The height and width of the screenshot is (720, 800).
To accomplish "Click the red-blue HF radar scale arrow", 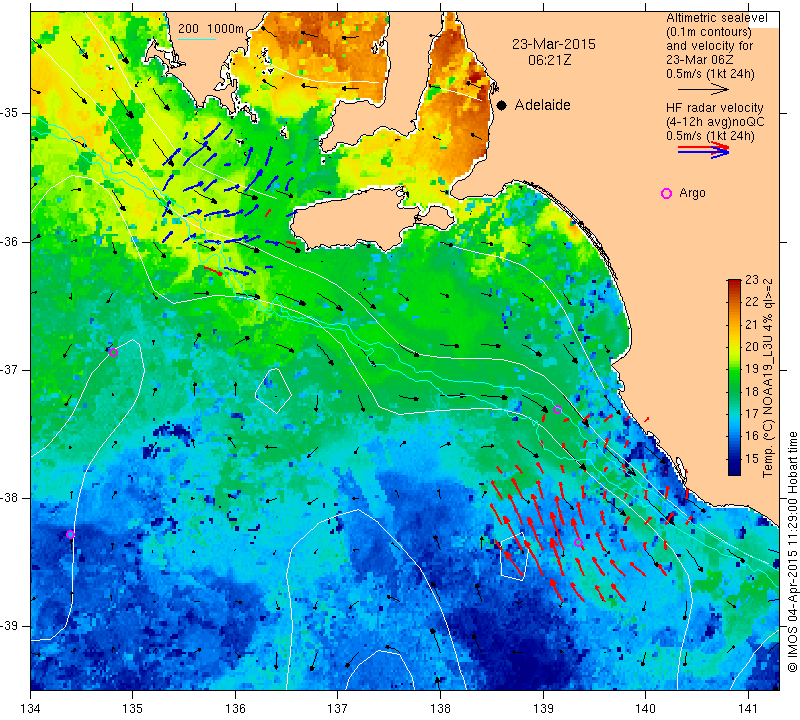I will 703,150.
